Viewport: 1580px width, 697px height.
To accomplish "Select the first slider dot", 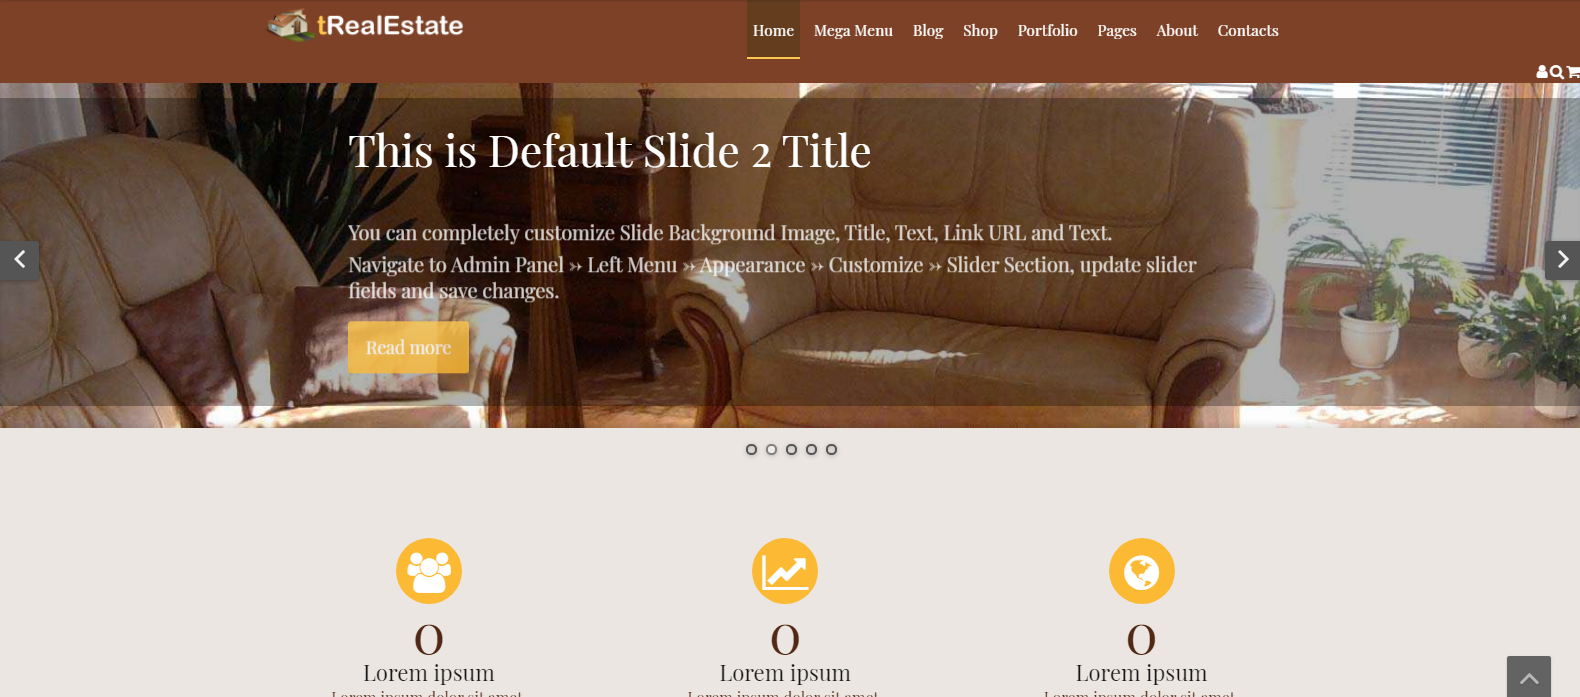I will coord(751,449).
